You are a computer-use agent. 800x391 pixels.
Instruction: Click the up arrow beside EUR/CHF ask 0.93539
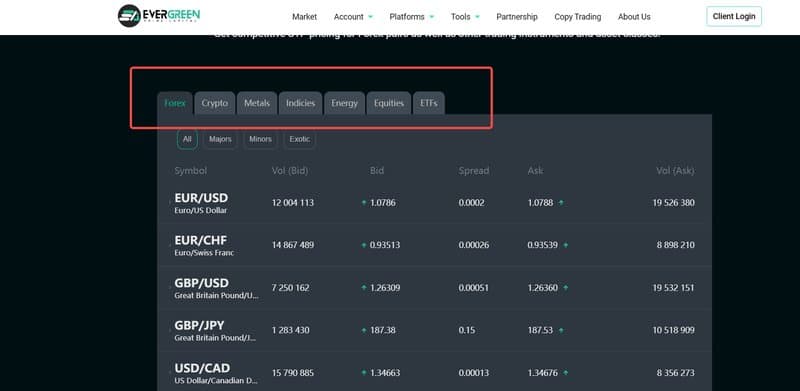pos(565,245)
